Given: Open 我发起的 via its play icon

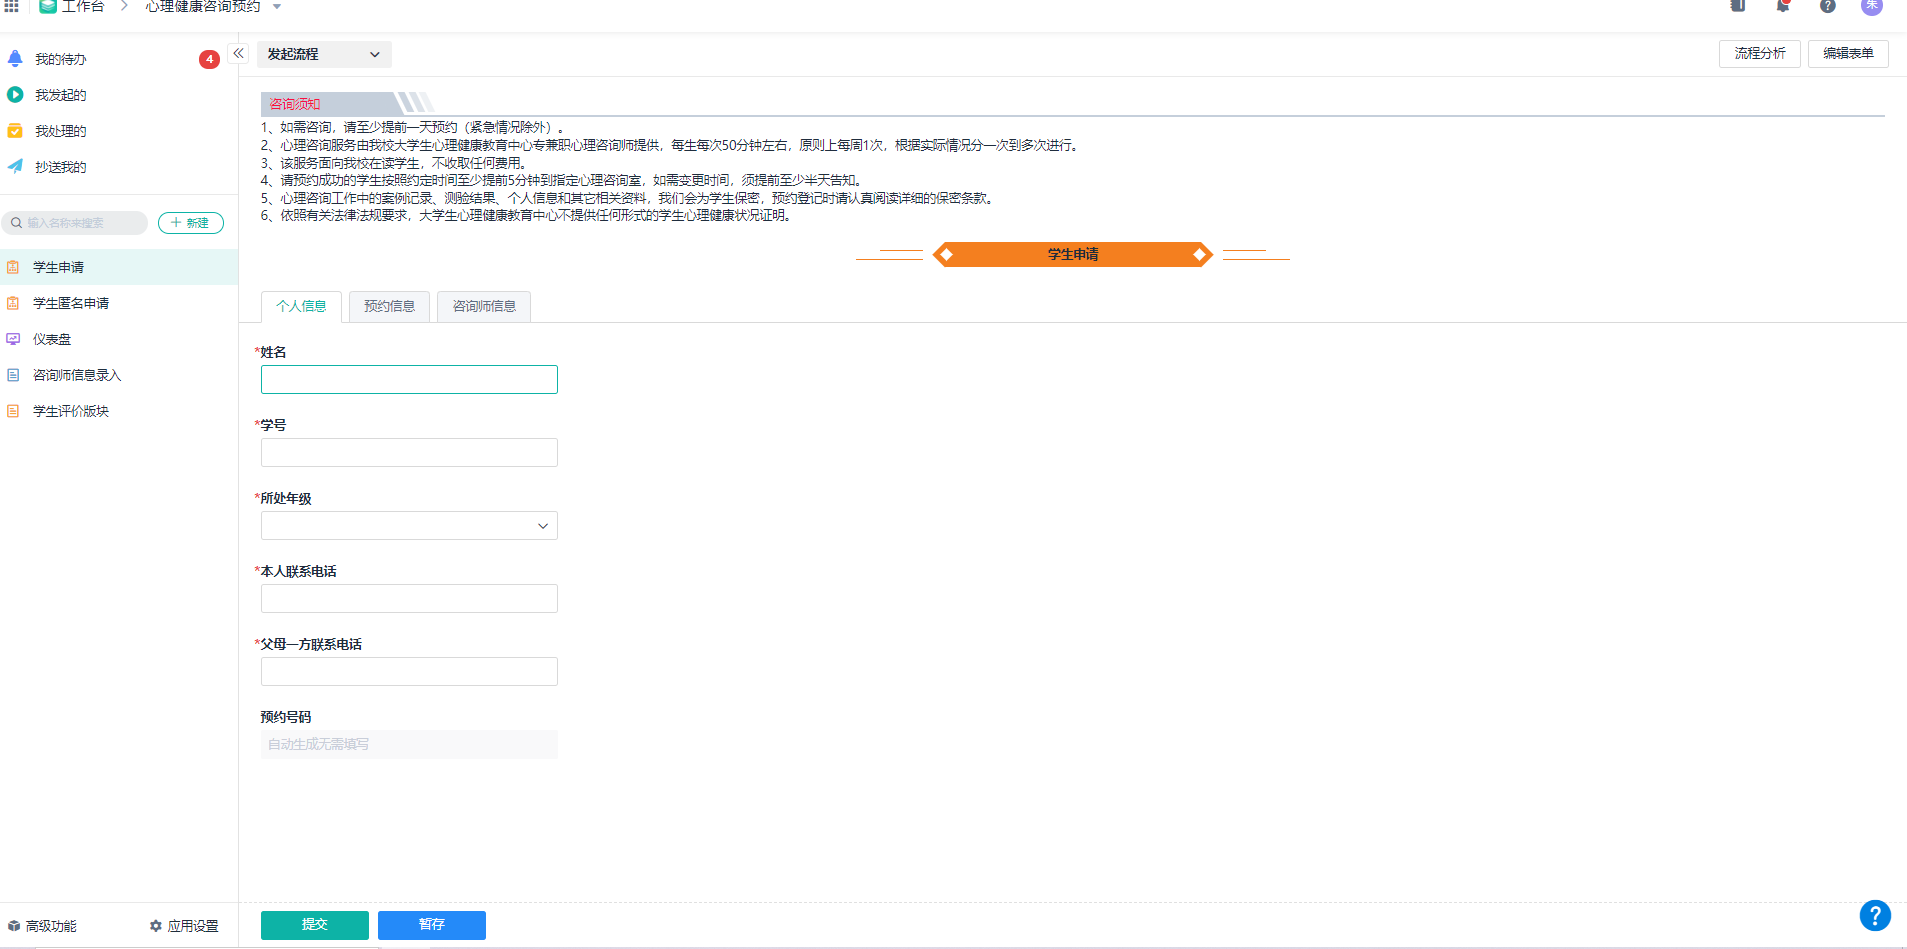Looking at the screenshot, I should point(15,95).
